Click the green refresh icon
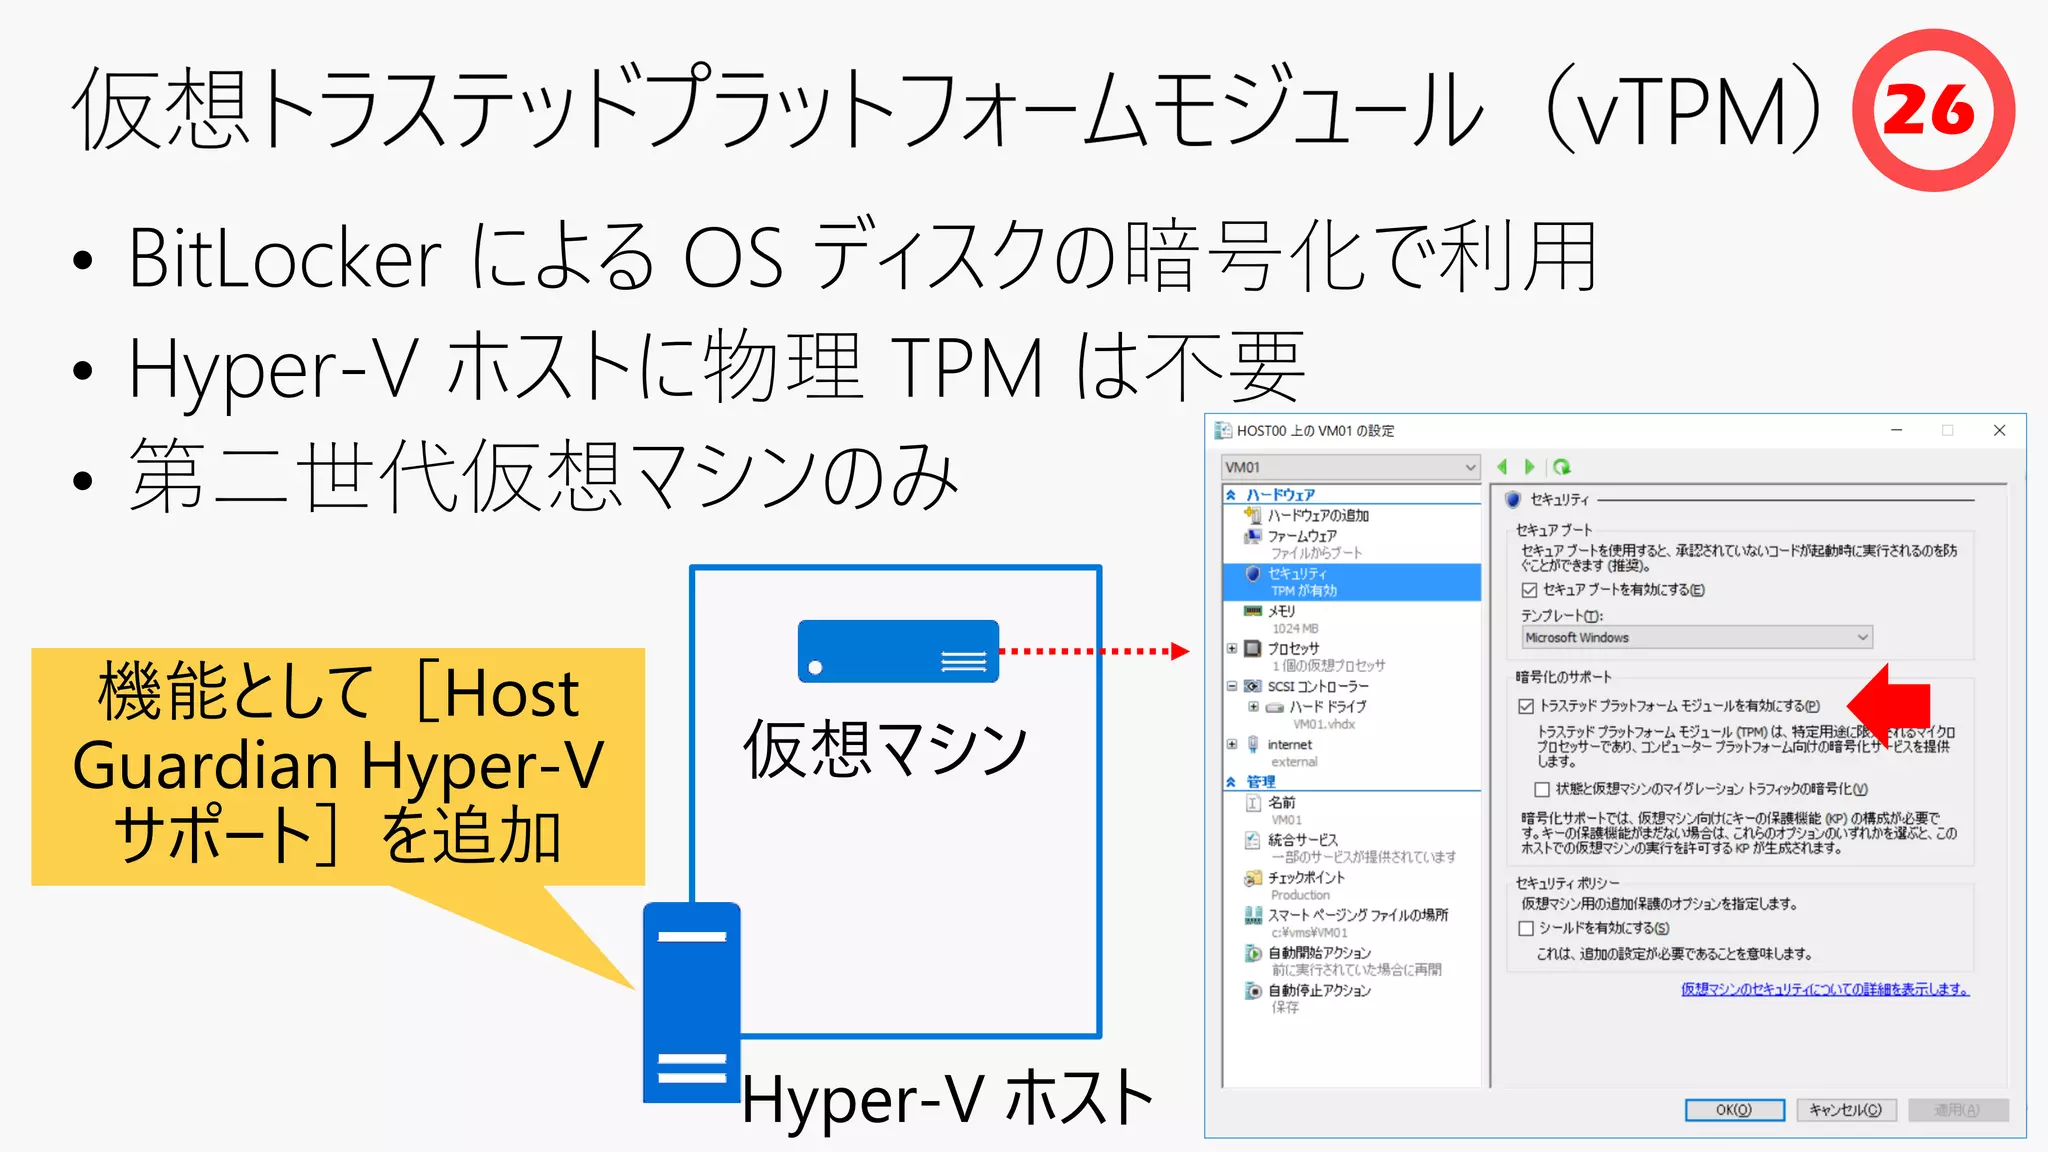 coord(1562,467)
